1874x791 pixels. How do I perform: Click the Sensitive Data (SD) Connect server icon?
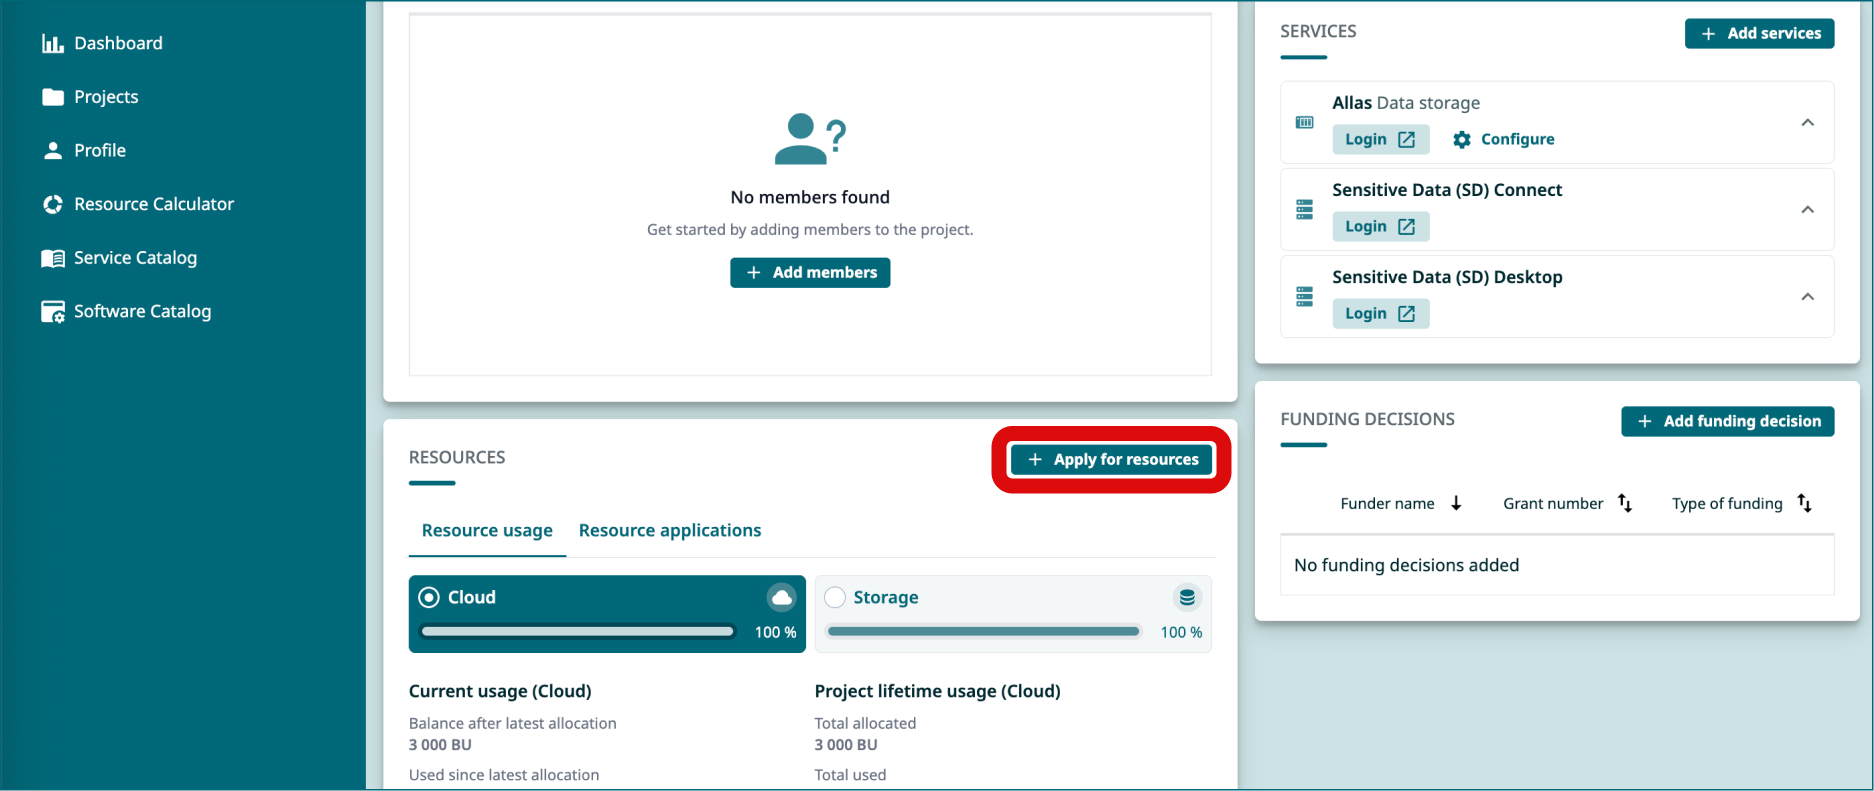tap(1305, 209)
